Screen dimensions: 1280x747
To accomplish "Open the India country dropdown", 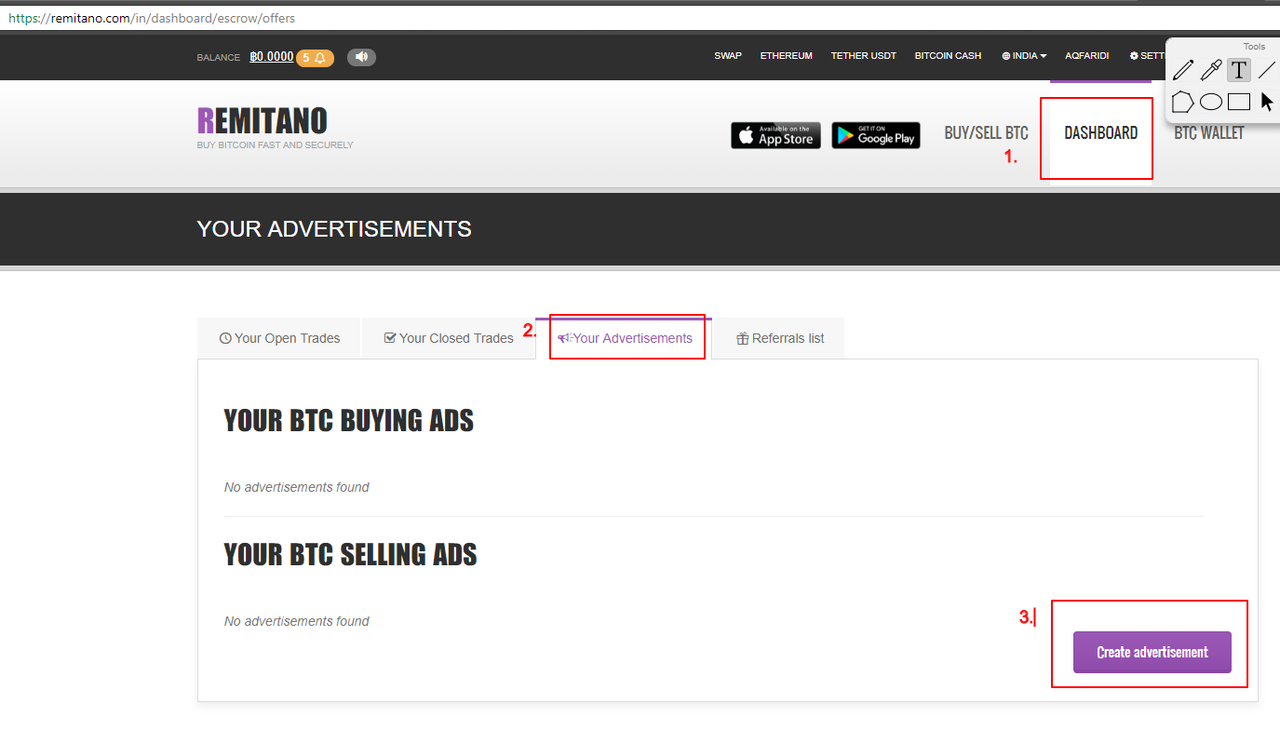I will point(1024,56).
